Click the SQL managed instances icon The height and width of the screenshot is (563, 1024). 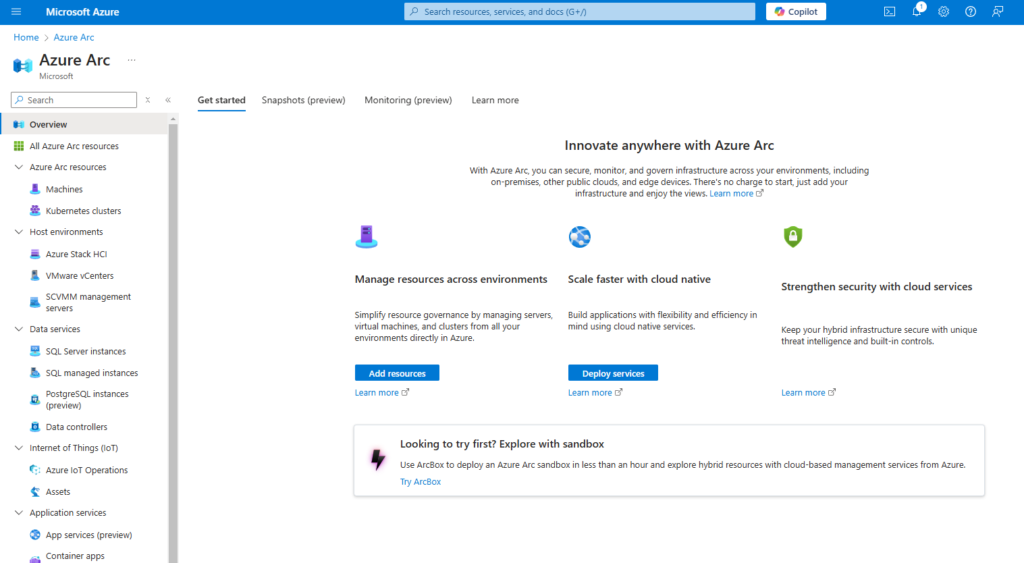pos(35,372)
